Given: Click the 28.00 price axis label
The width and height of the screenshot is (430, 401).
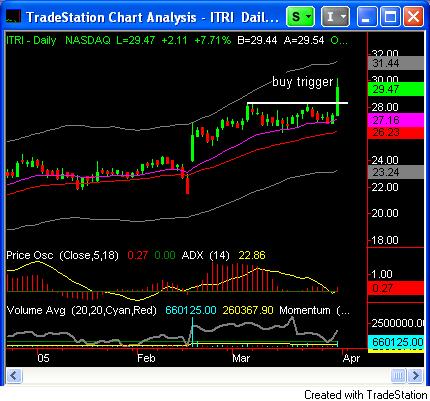Looking at the screenshot, I should point(385,107).
